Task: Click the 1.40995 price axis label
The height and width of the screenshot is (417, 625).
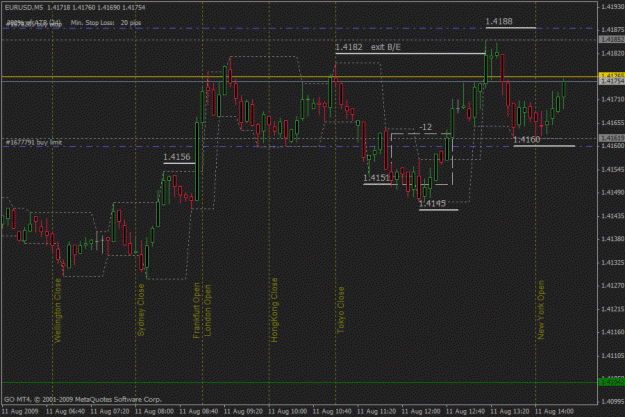Action: pyautogui.click(x=613, y=401)
